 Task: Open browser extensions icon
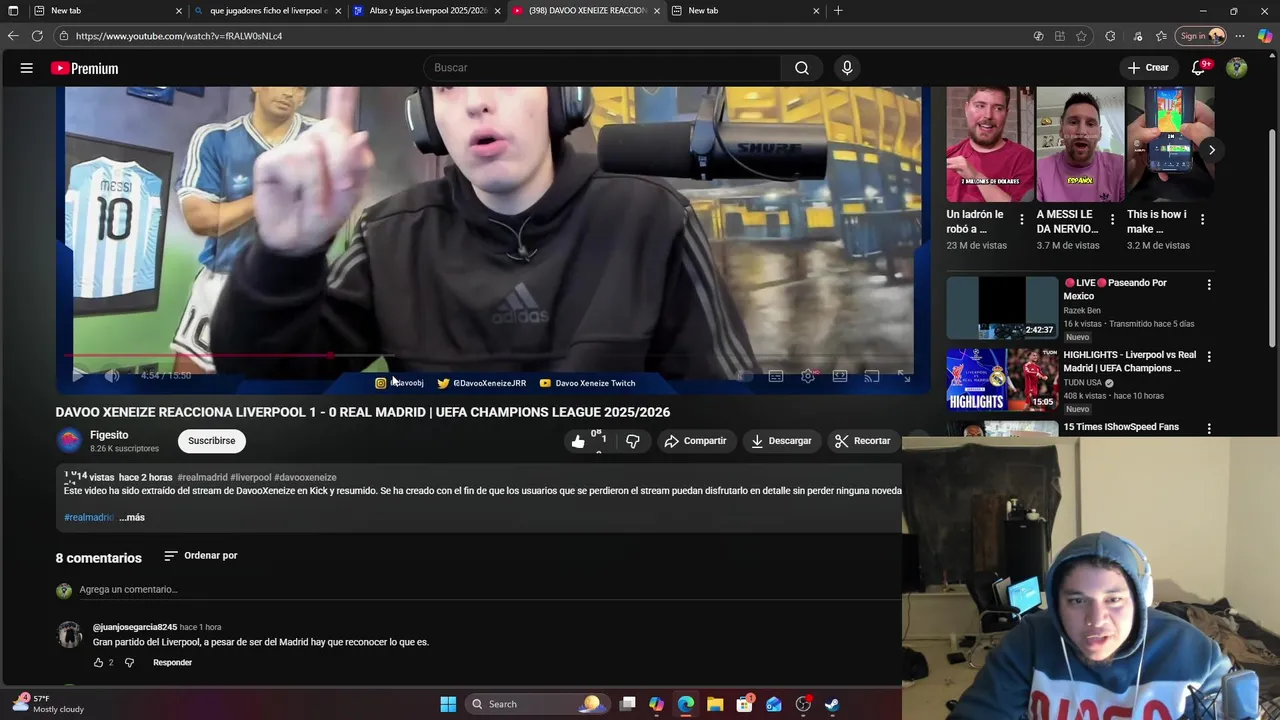tap(1110, 36)
